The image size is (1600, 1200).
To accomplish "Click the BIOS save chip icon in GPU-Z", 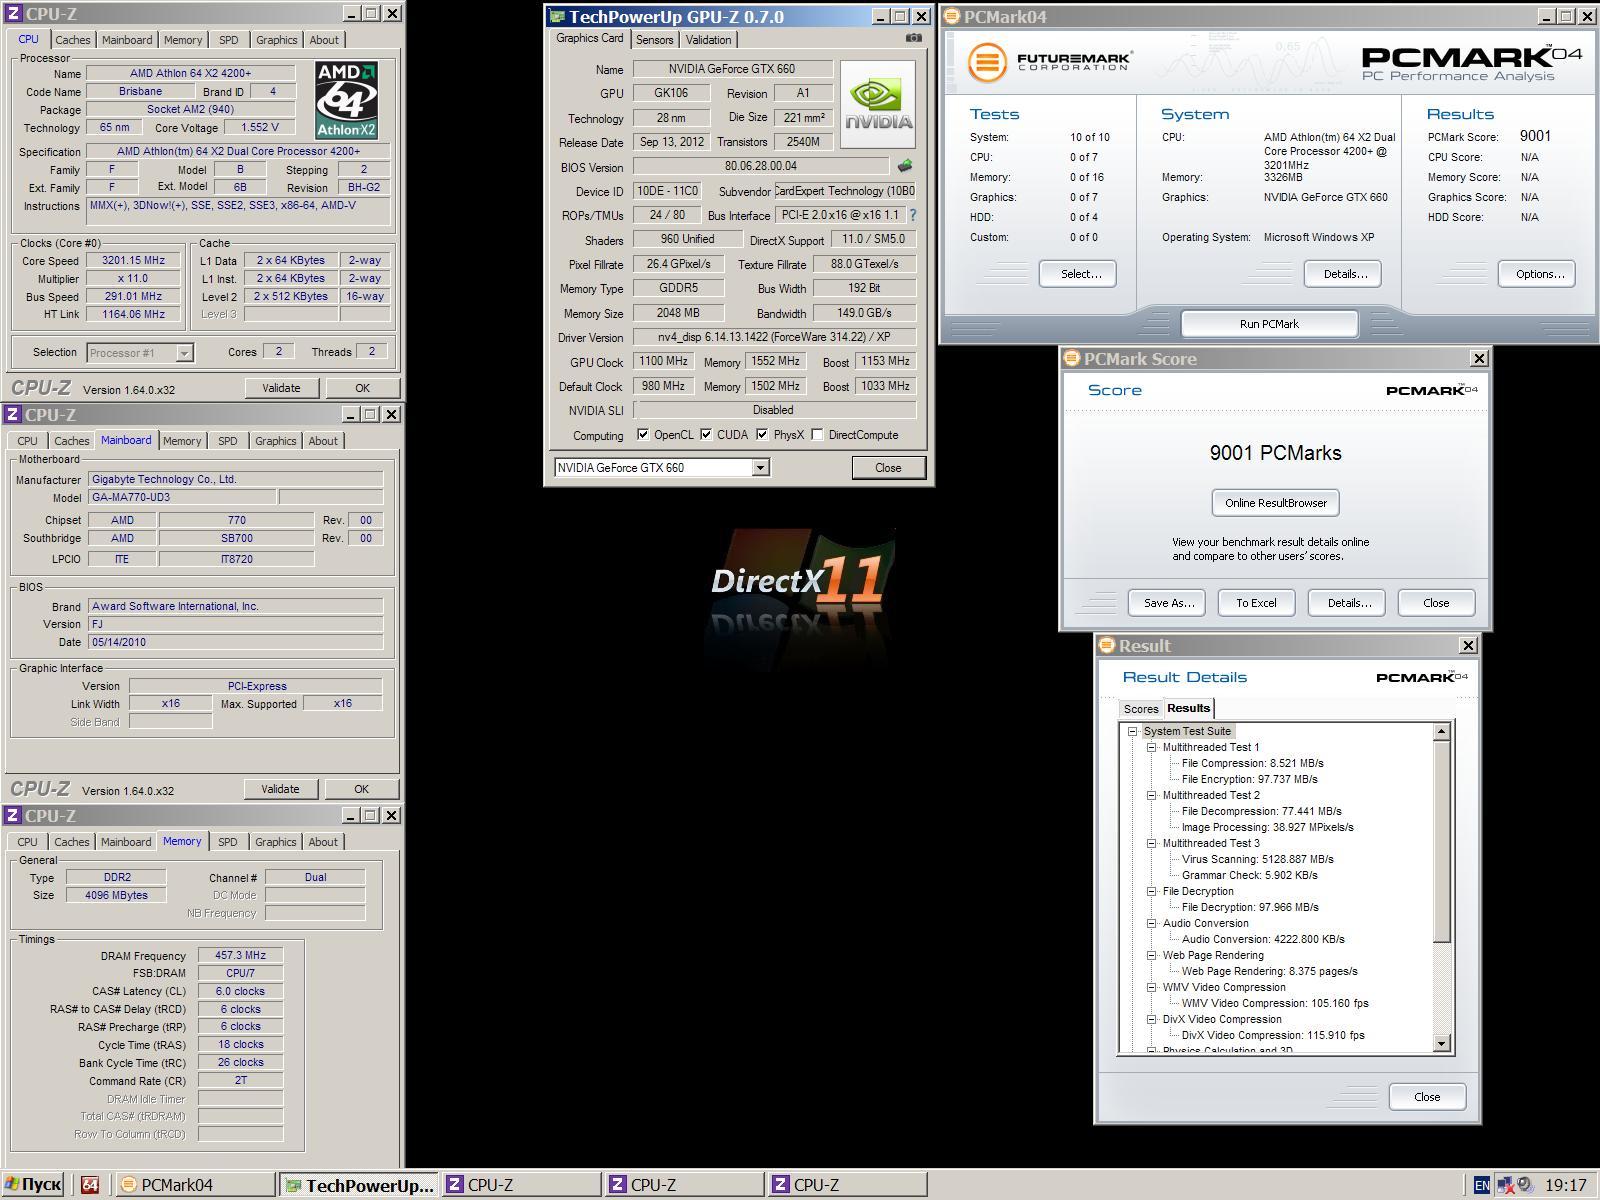I will (905, 166).
